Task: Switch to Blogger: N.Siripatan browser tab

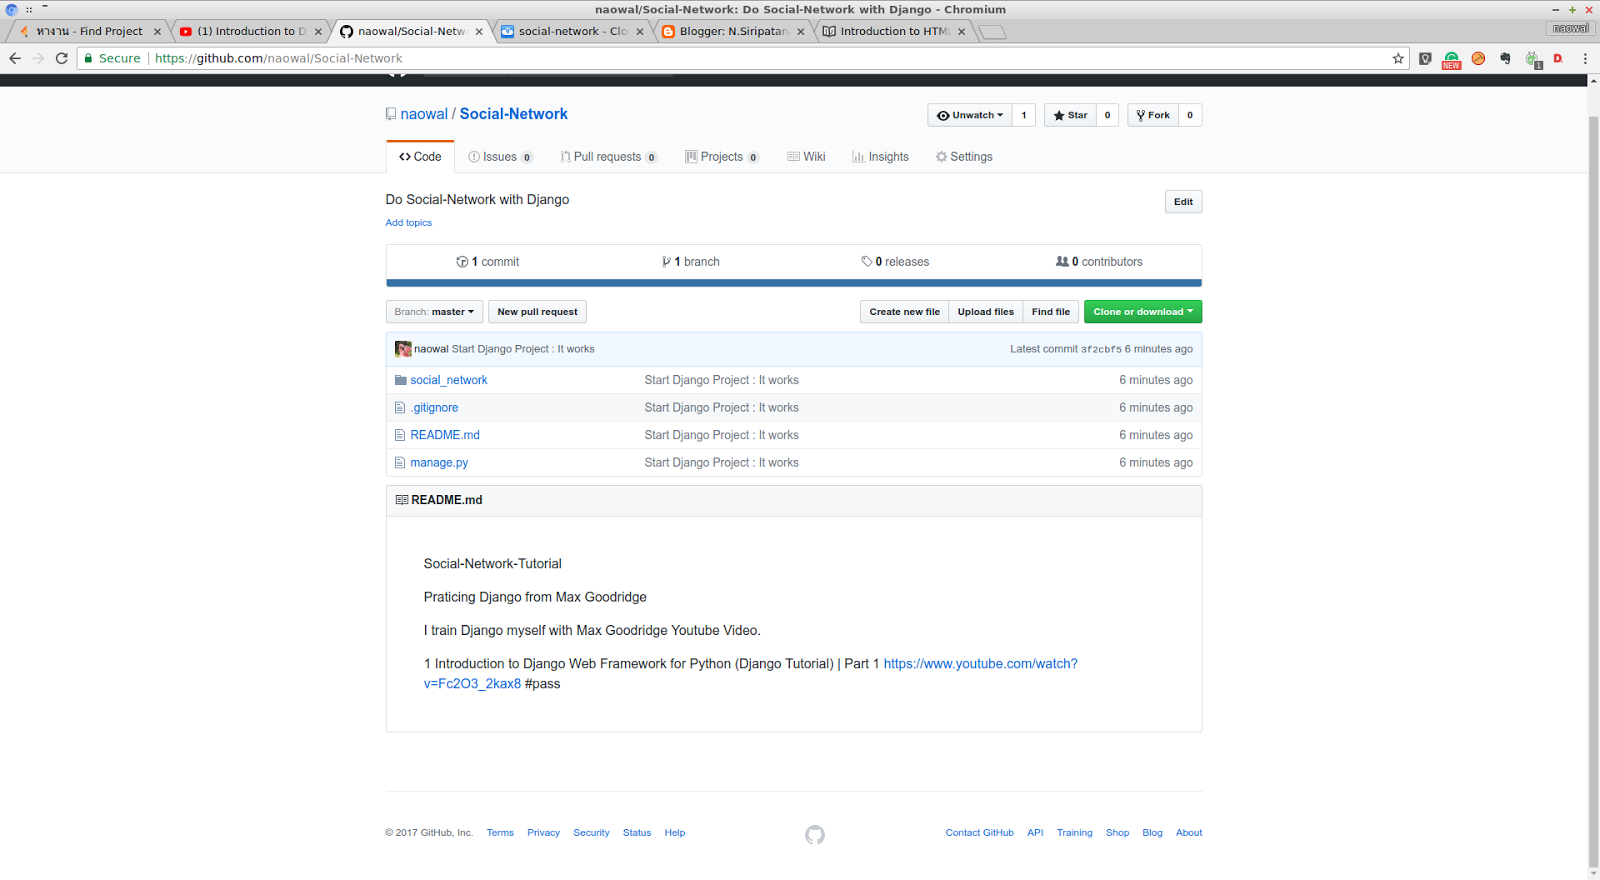Action: [x=732, y=31]
